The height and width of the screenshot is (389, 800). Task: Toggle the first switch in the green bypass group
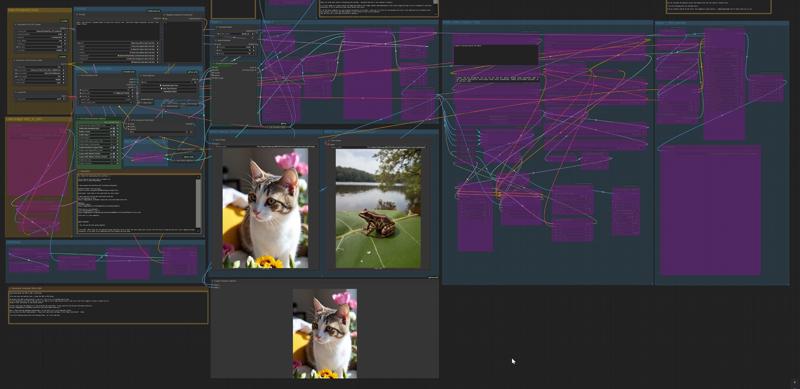point(113,129)
